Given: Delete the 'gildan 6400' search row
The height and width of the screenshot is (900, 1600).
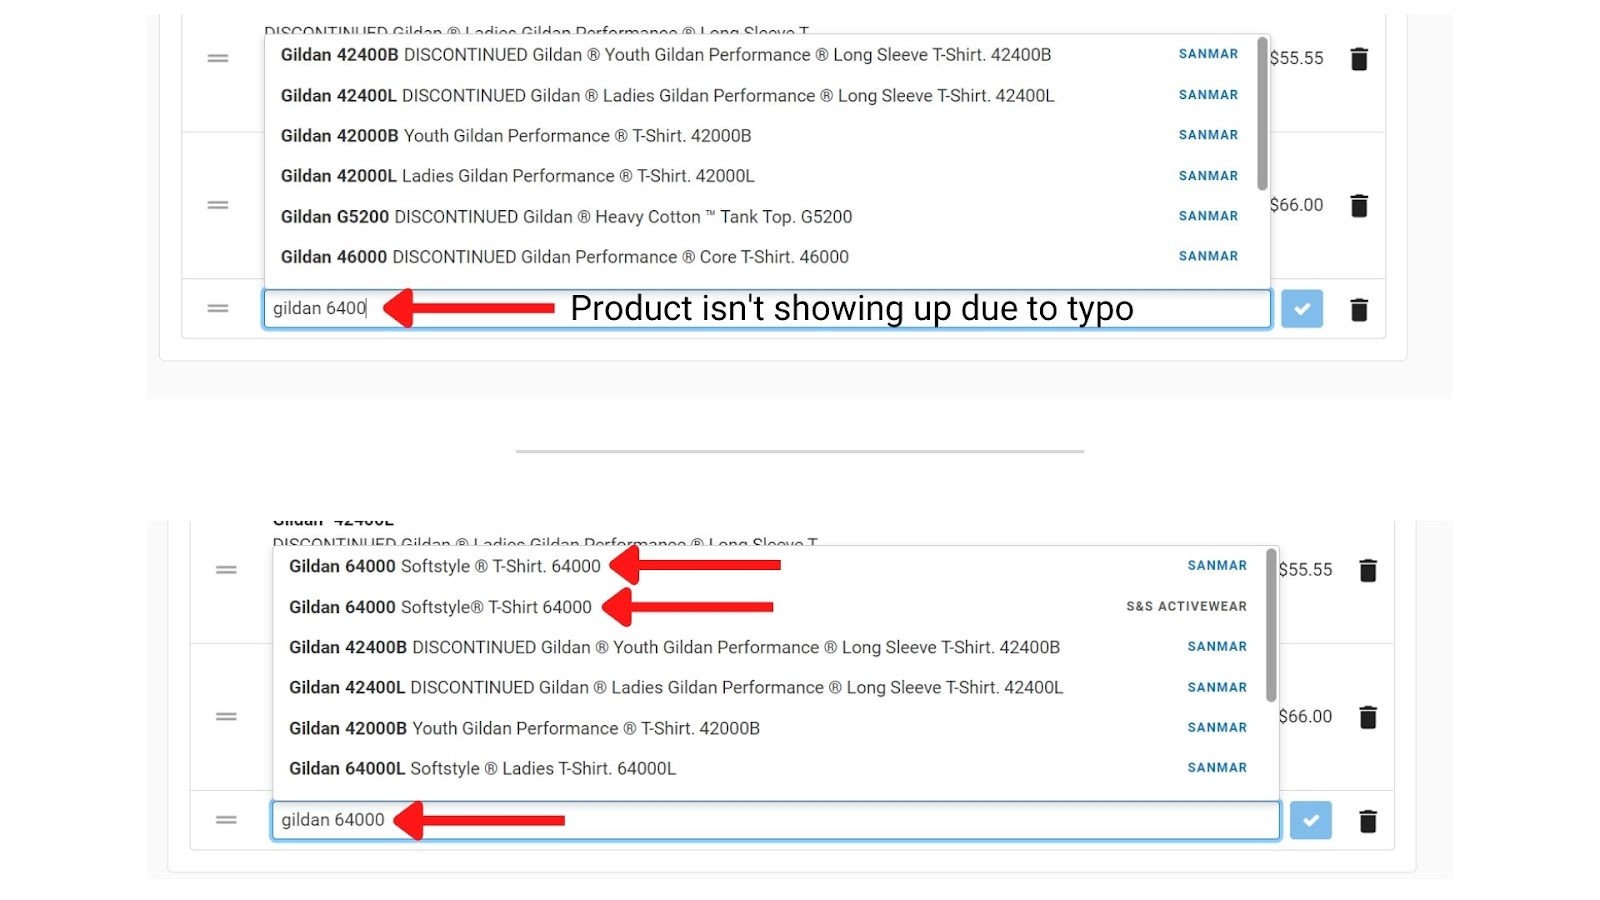Looking at the screenshot, I should (x=1359, y=310).
